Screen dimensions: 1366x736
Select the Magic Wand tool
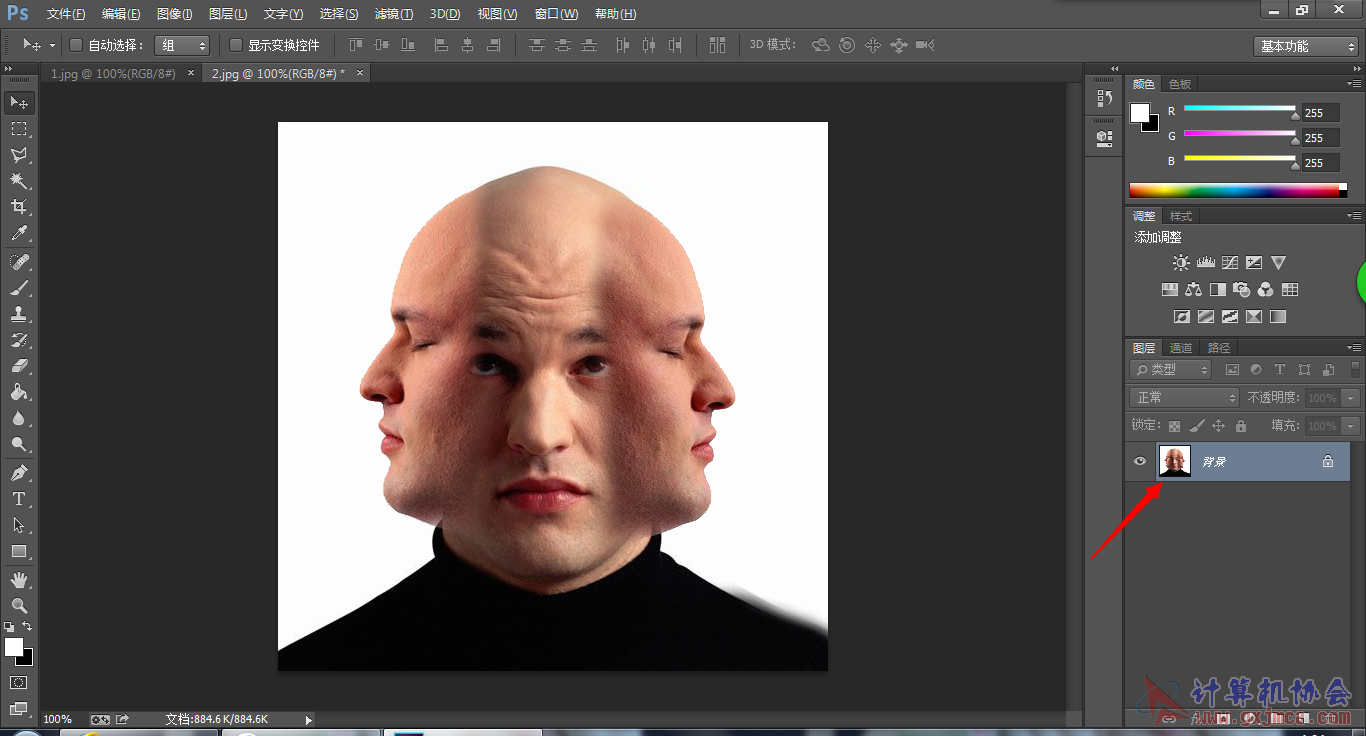[19, 181]
